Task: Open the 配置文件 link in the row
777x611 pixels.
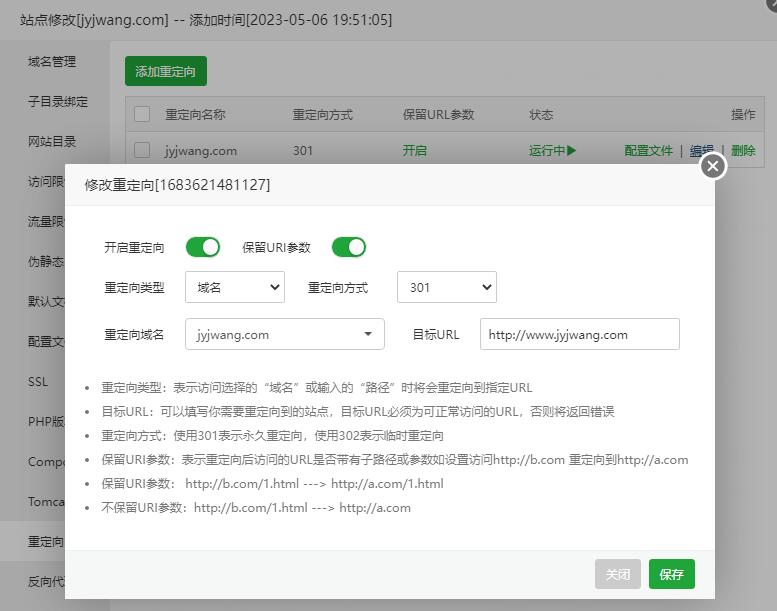Action: (649, 151)
